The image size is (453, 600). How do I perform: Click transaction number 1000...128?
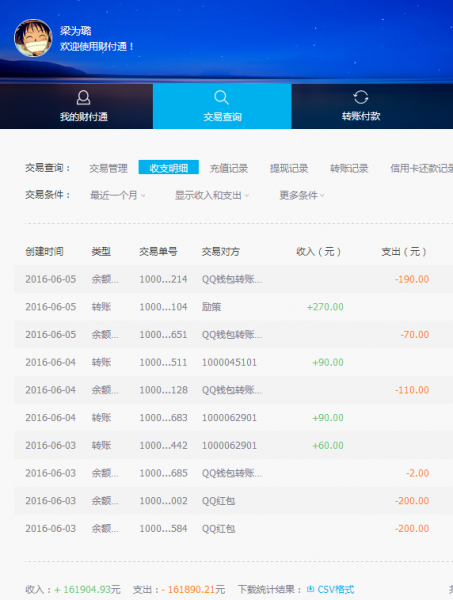(x=163, y=390)
